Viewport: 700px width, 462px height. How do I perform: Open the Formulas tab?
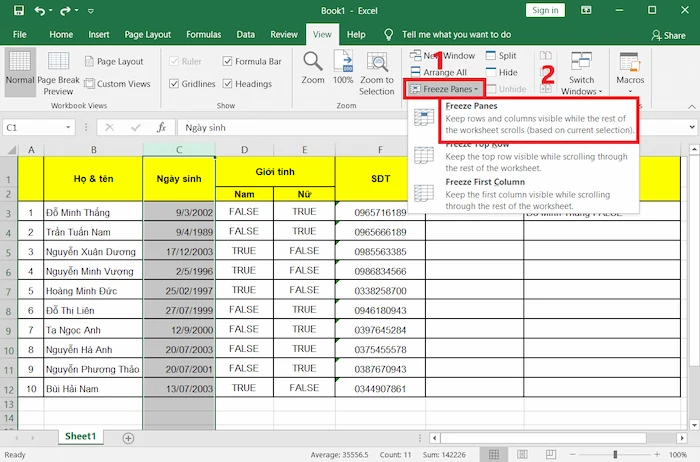pyautogui.click(x=204, y=34)
